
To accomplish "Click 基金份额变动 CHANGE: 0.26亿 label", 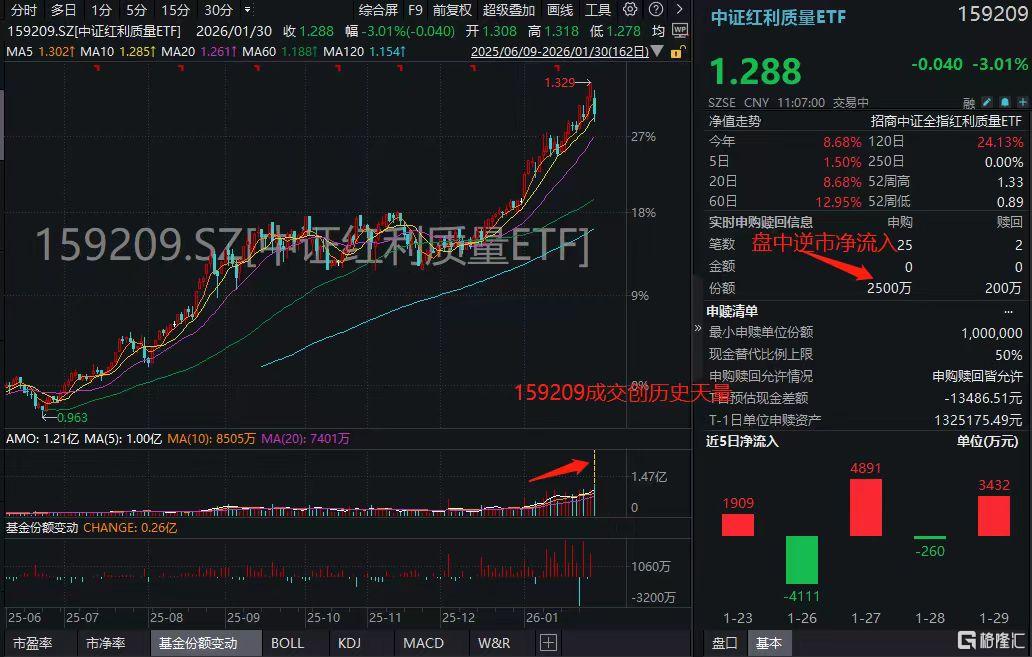I will [91, 528].
